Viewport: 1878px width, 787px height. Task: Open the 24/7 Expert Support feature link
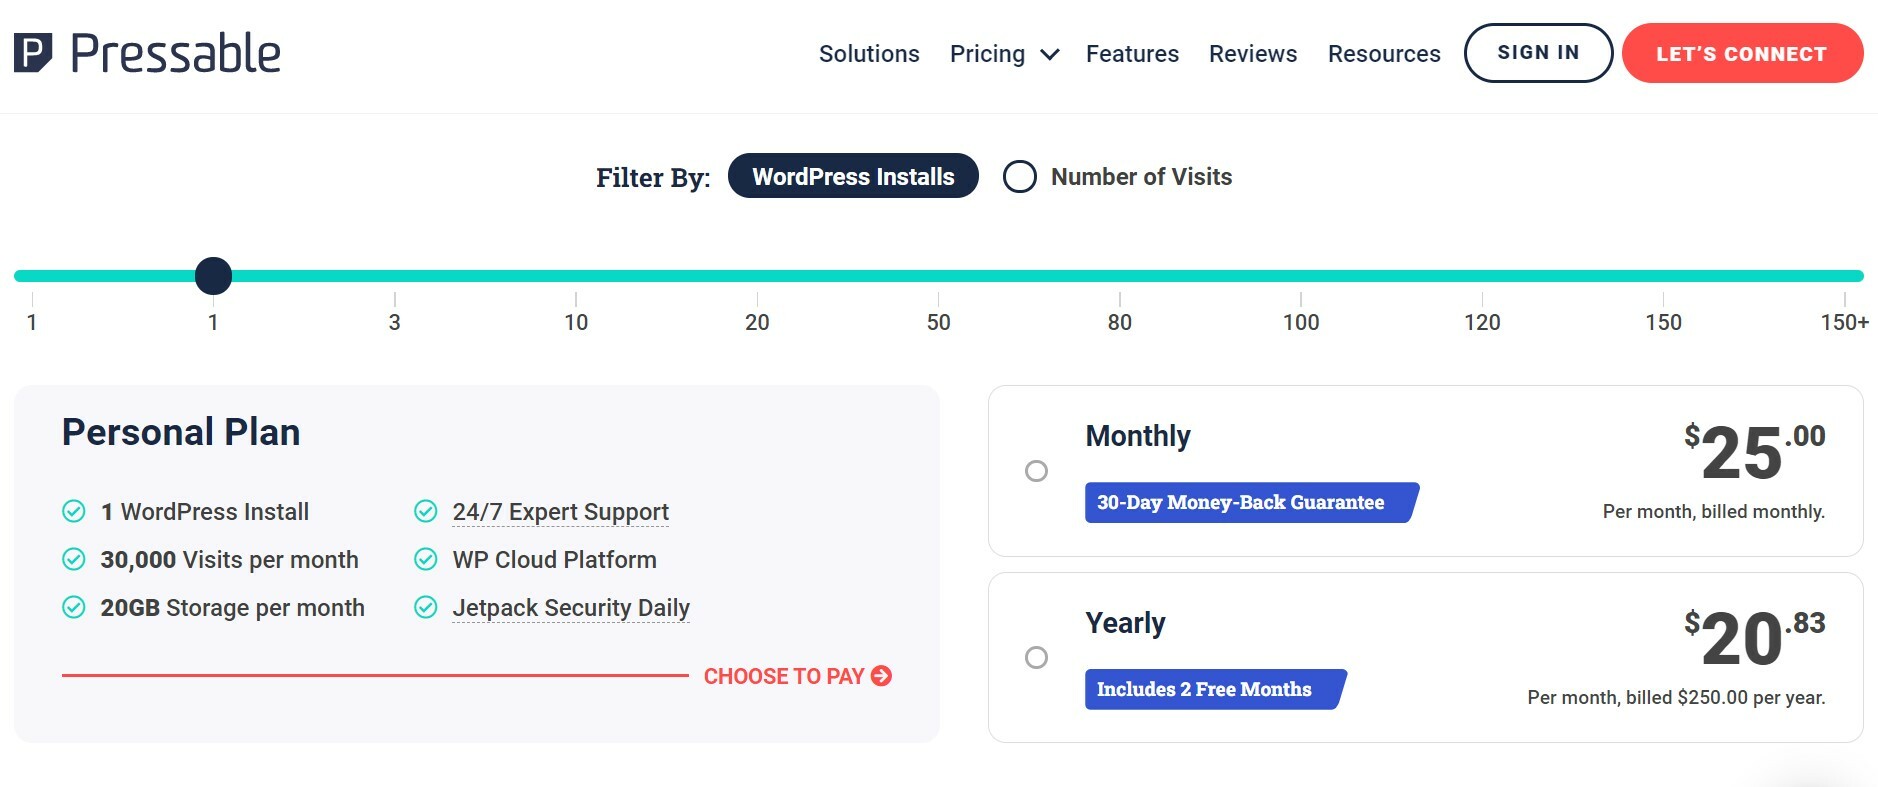(x=560, y=512)
